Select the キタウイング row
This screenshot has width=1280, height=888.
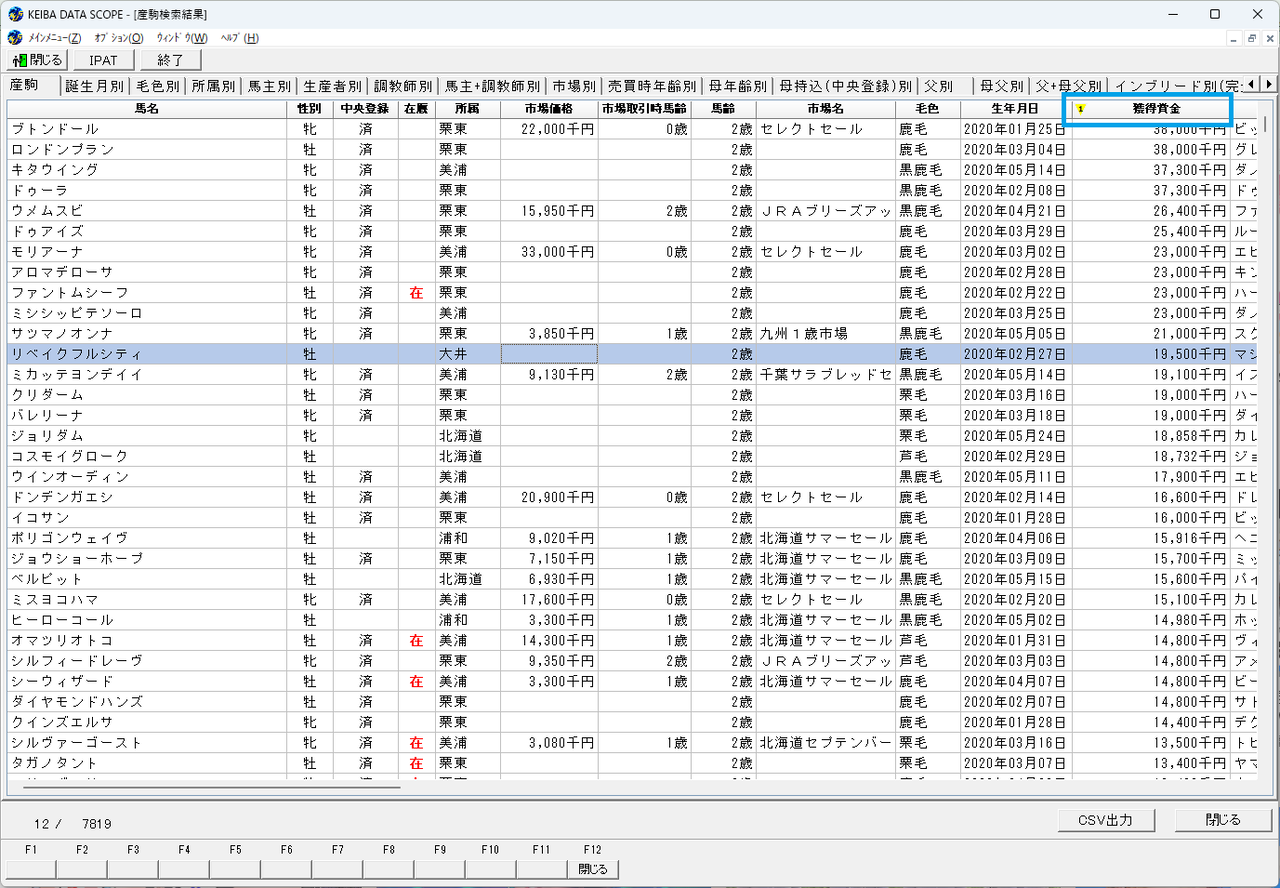[x=632, y=170]
